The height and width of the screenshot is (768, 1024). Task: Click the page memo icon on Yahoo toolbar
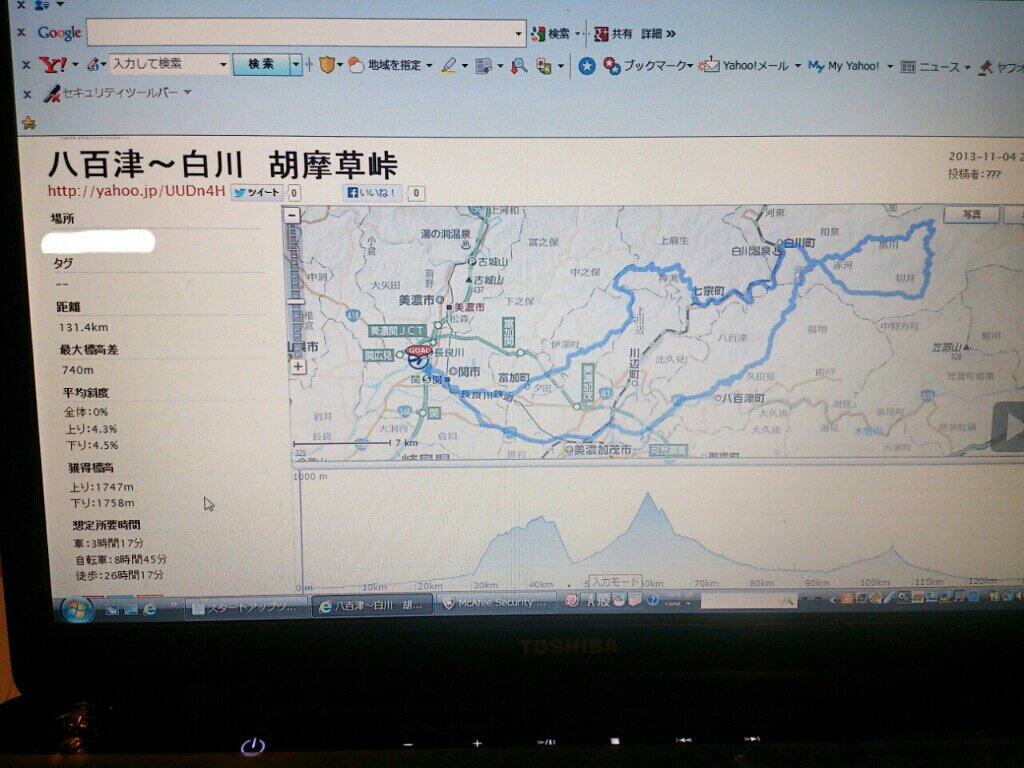point(484,65)
